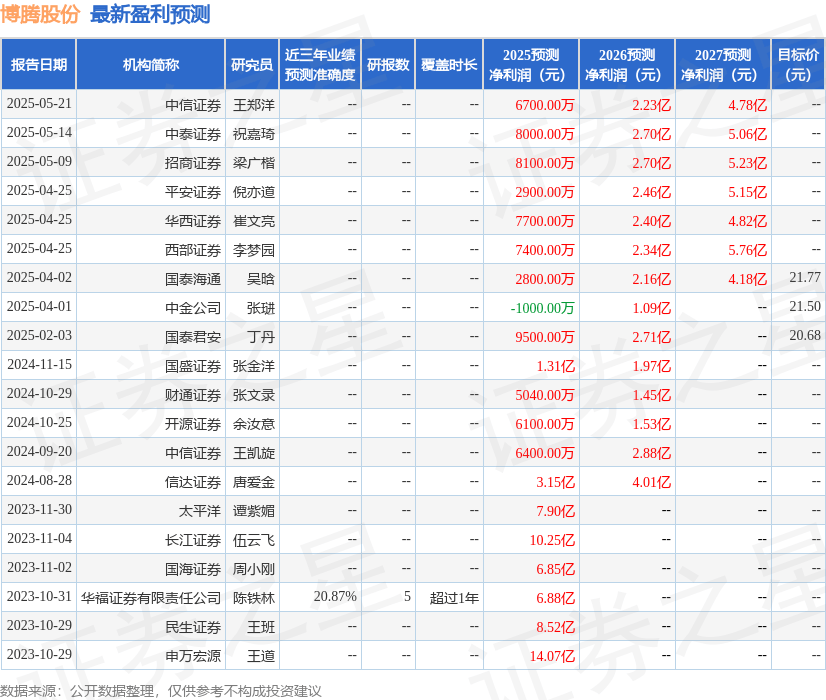Click the 4.78亿 forecast value
The width and height of the screenshot is (826, 700).
point(748,105)
